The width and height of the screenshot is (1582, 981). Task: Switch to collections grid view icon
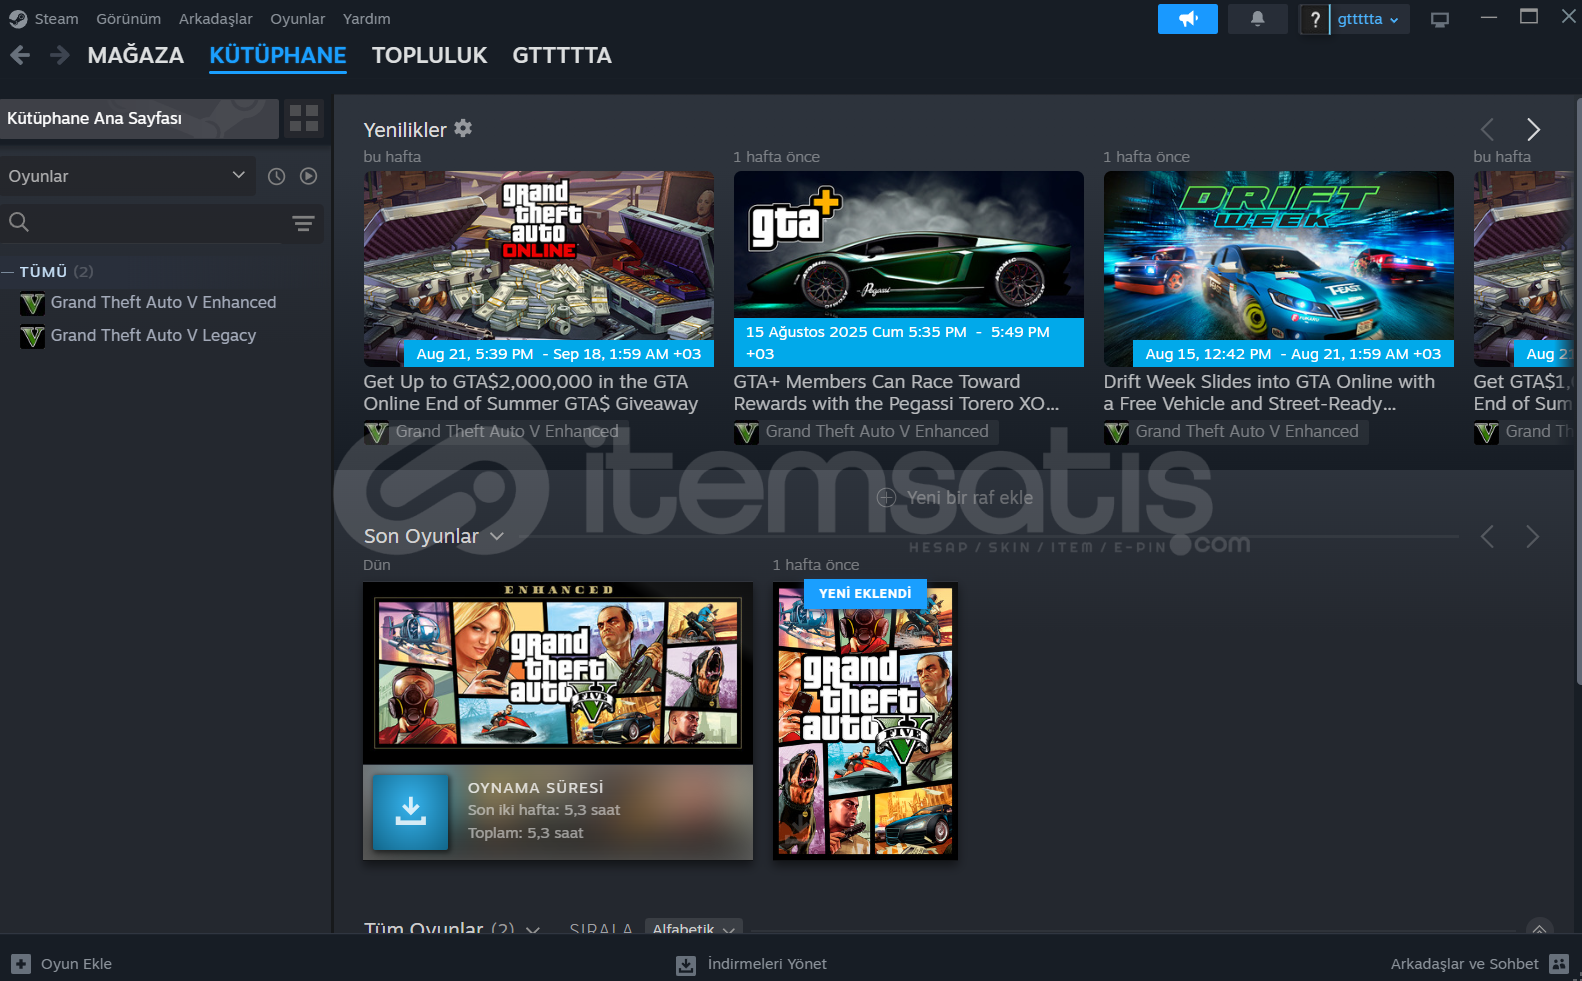pos(304,118)
